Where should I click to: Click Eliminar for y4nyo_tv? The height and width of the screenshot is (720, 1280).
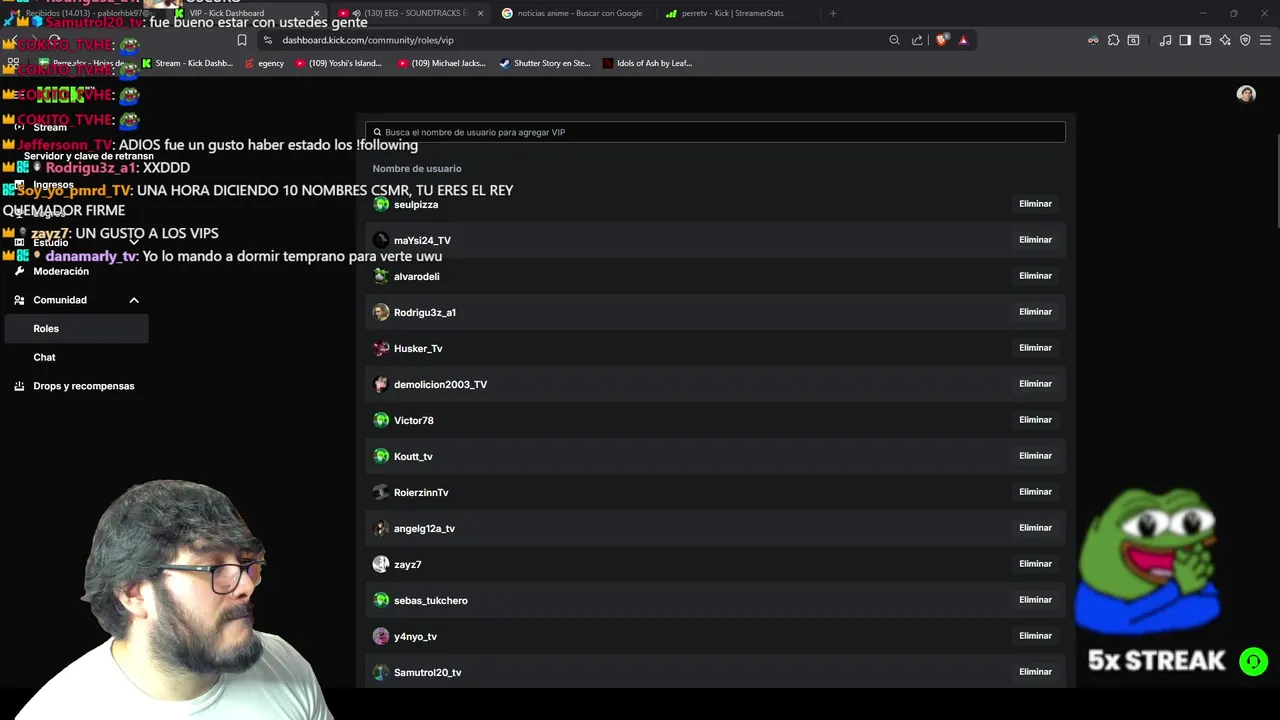pos(1035,636)
